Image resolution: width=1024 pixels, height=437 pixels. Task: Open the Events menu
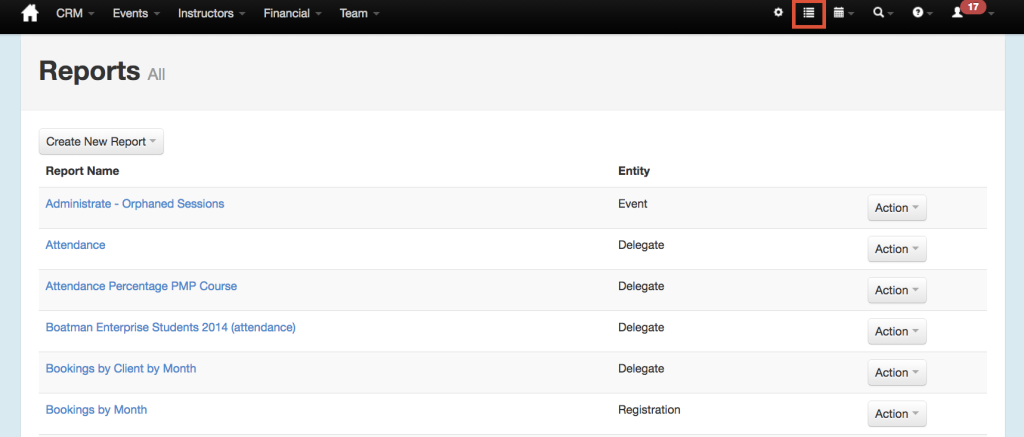point(136,13)
